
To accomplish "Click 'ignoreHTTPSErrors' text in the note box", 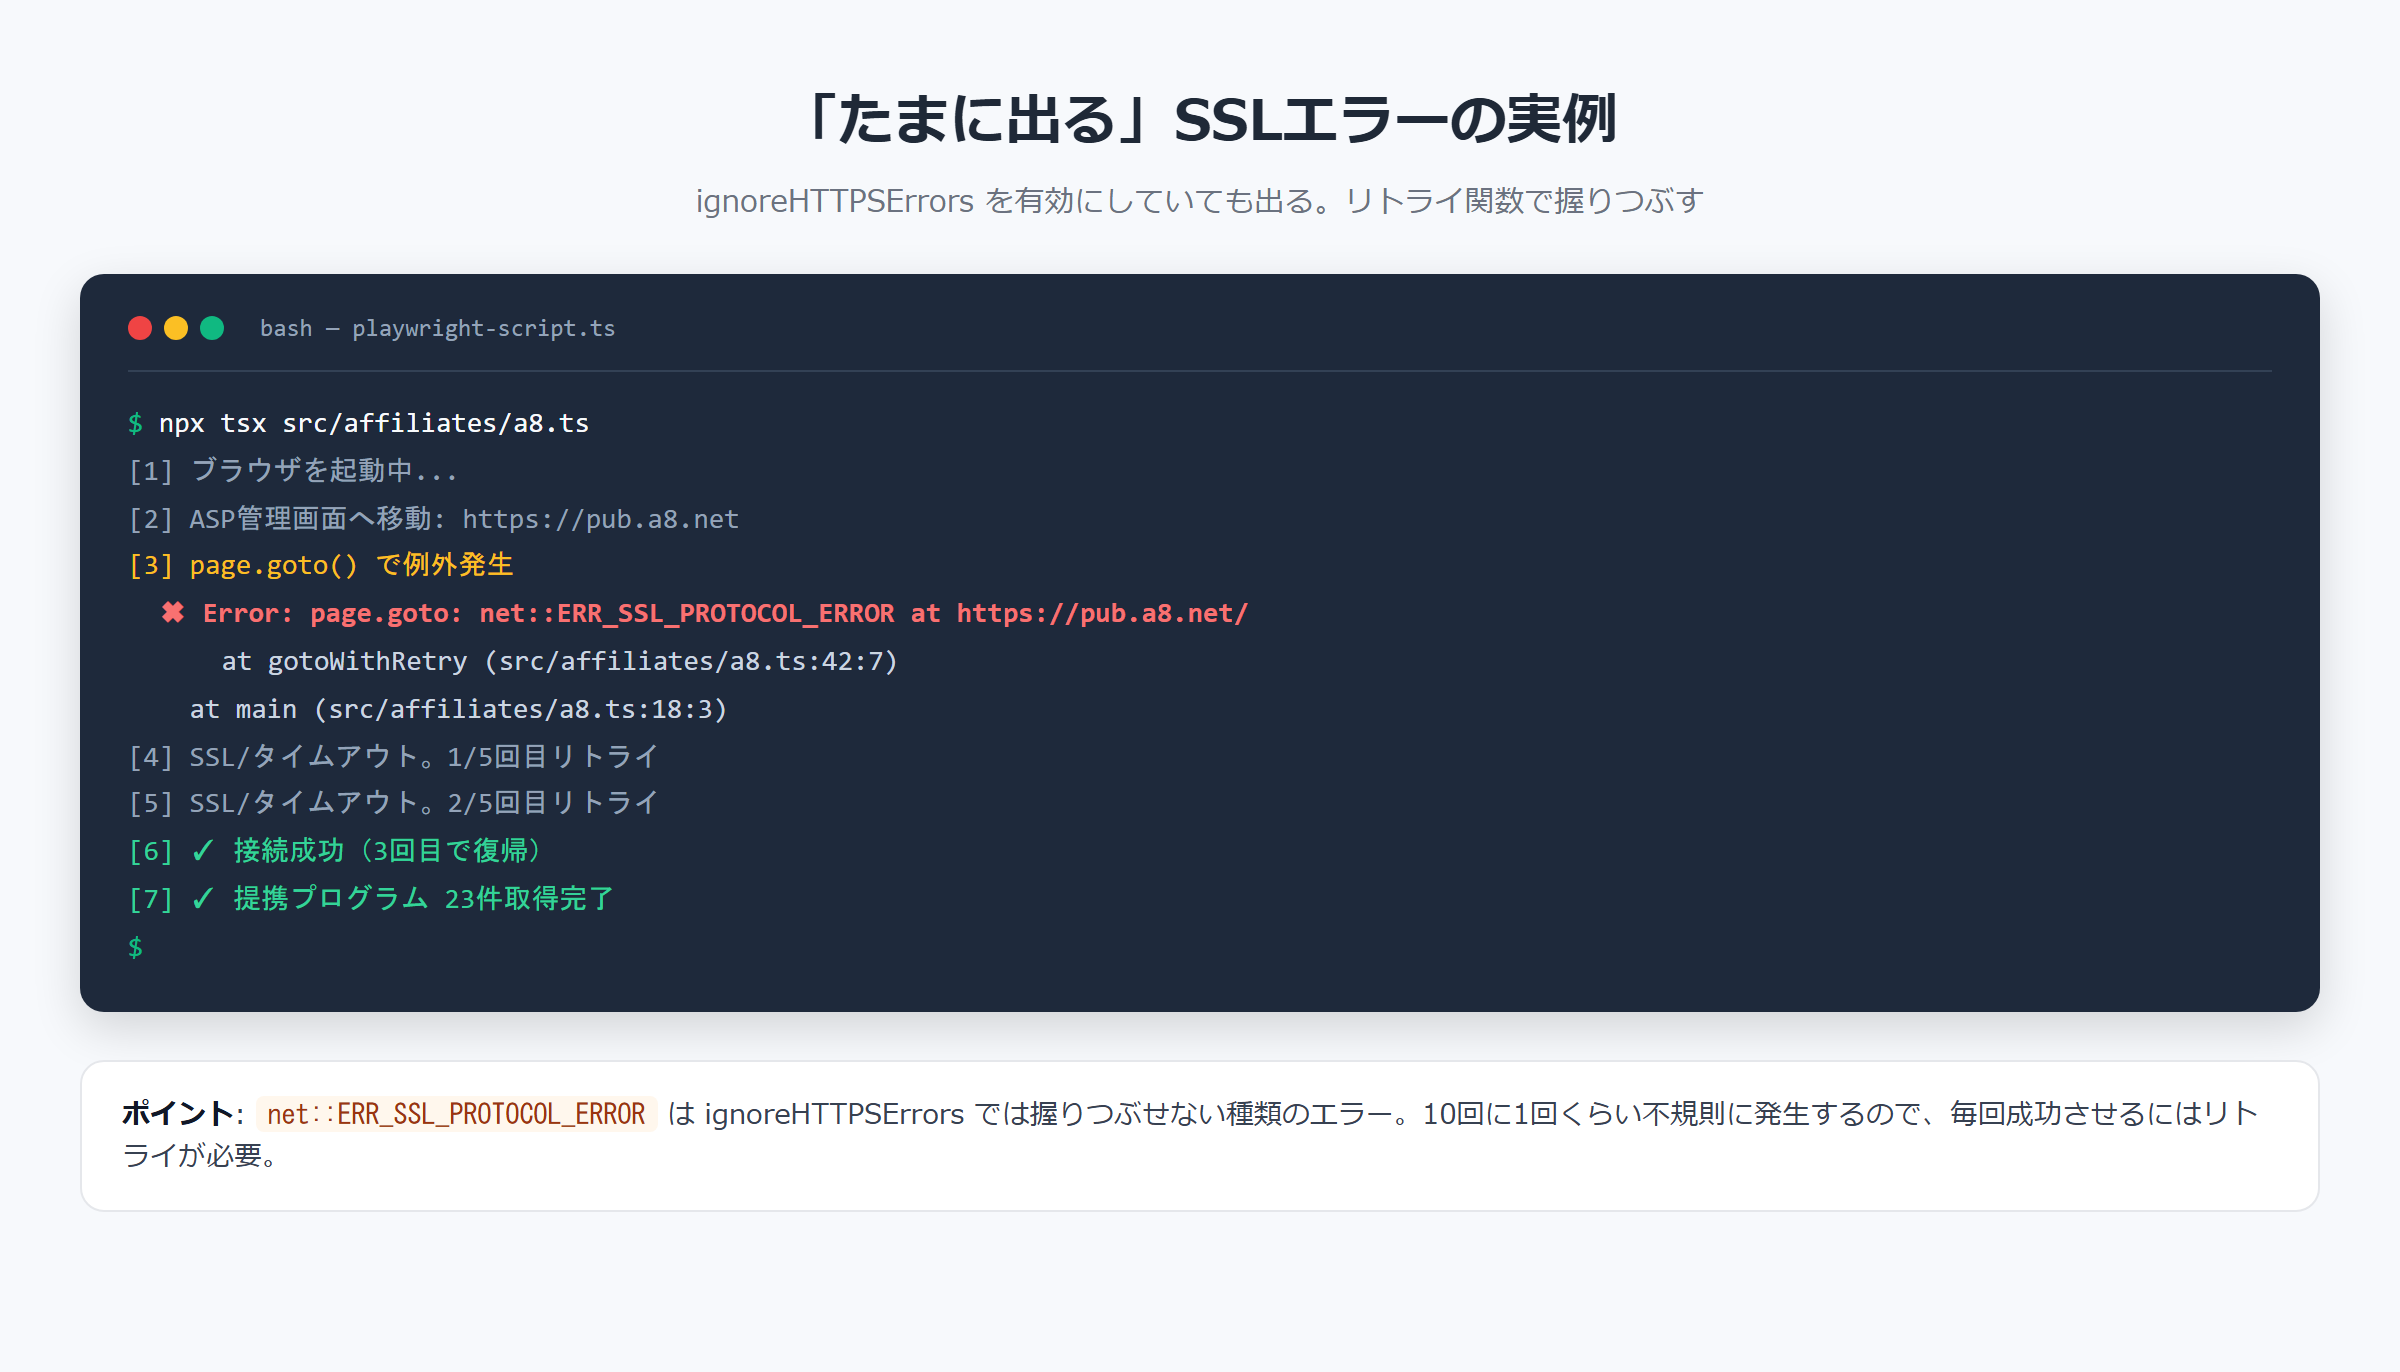I will 834,1114.
